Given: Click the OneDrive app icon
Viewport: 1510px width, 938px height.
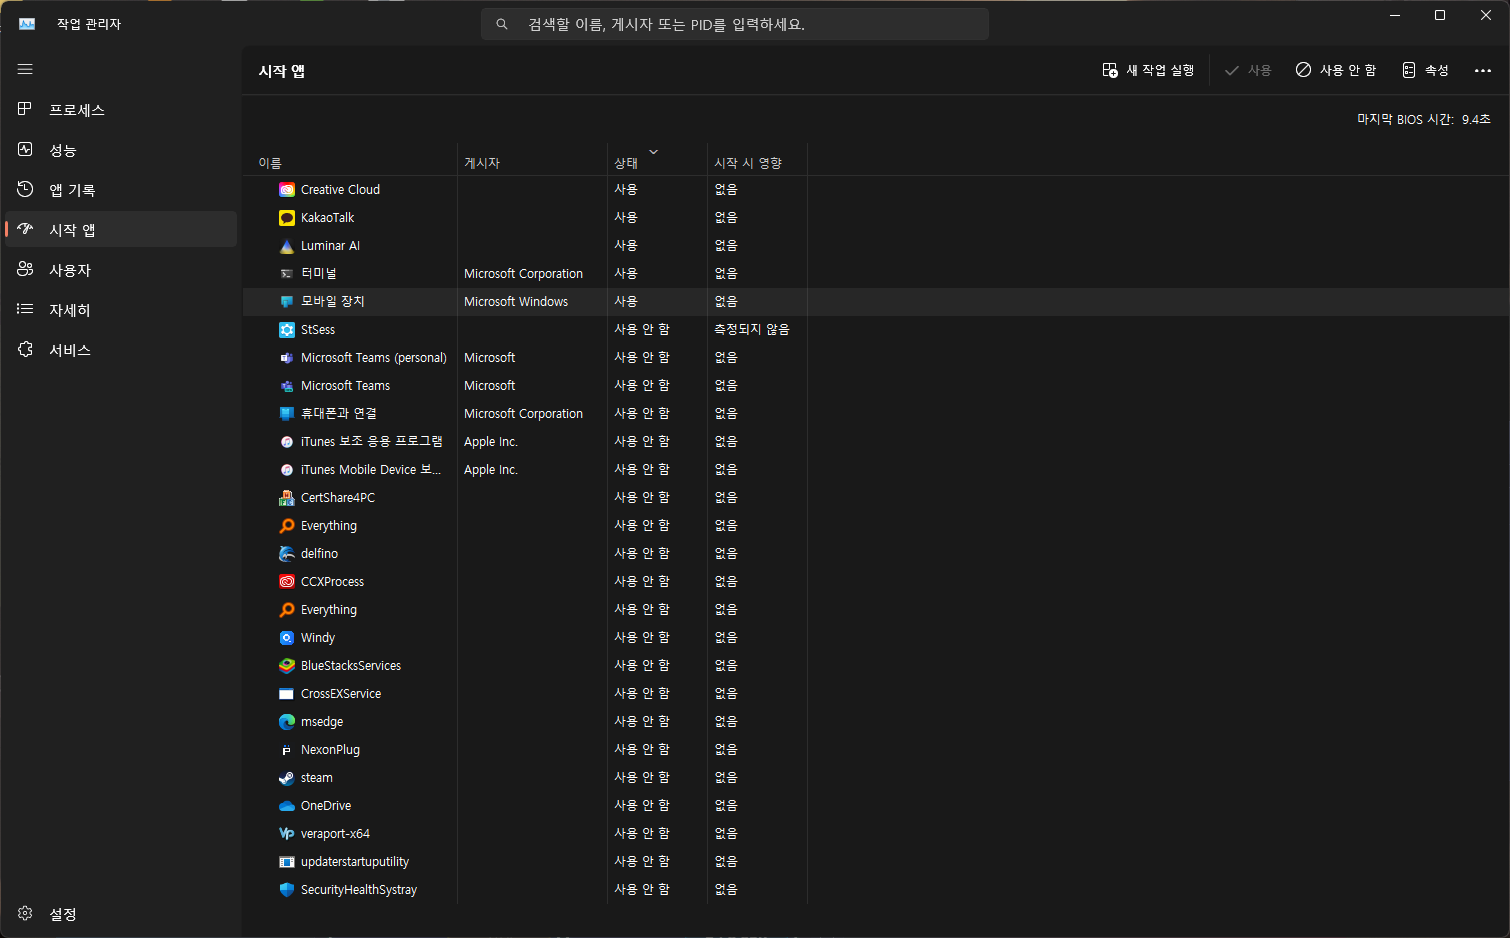Looking at the screenshot, I should 287,806.
